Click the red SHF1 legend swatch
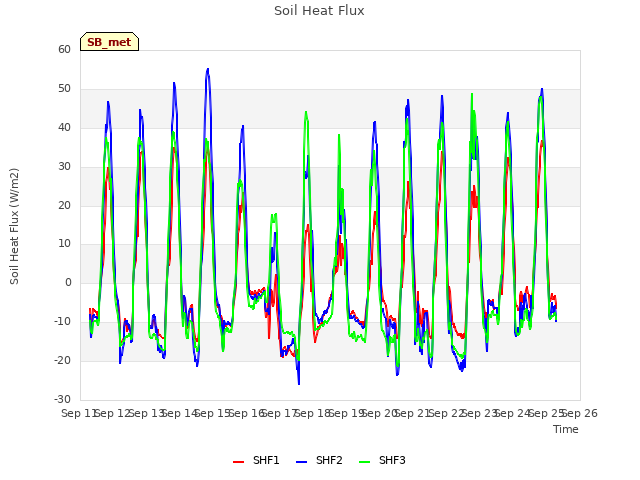This screenshot has width=640, height=480. tap(238, 462)
